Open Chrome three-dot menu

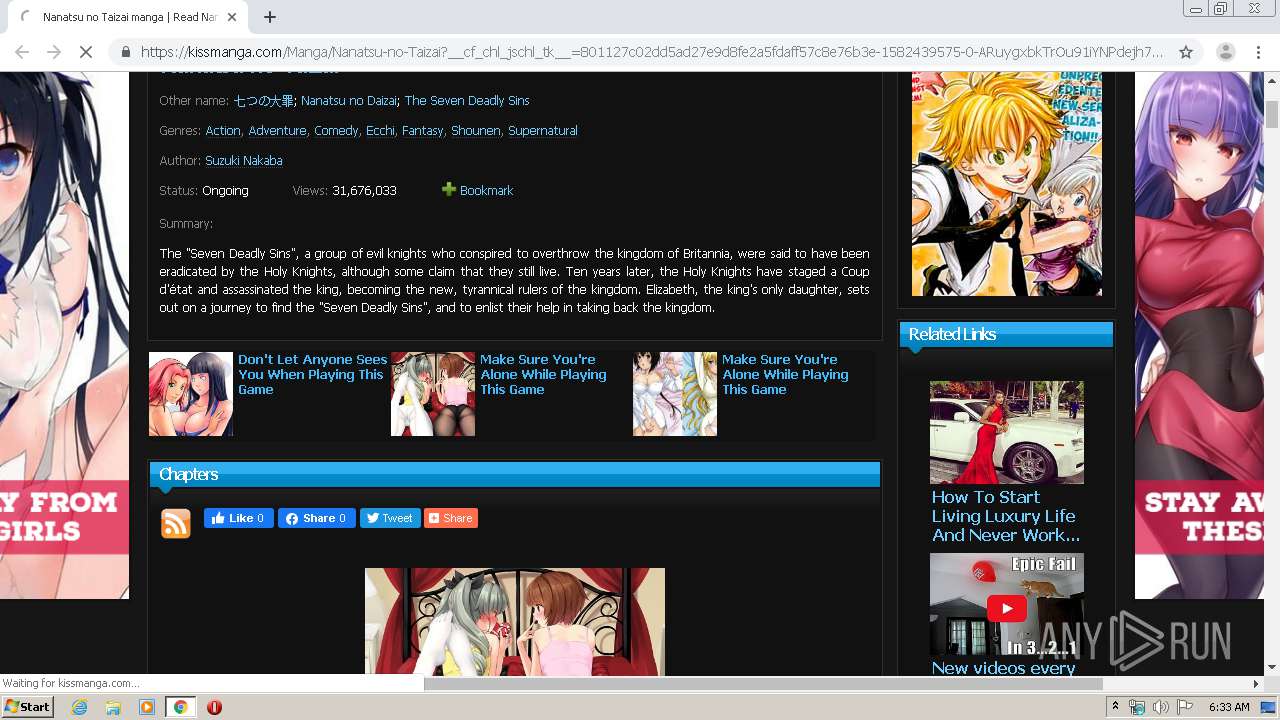tap(1258, 52)
